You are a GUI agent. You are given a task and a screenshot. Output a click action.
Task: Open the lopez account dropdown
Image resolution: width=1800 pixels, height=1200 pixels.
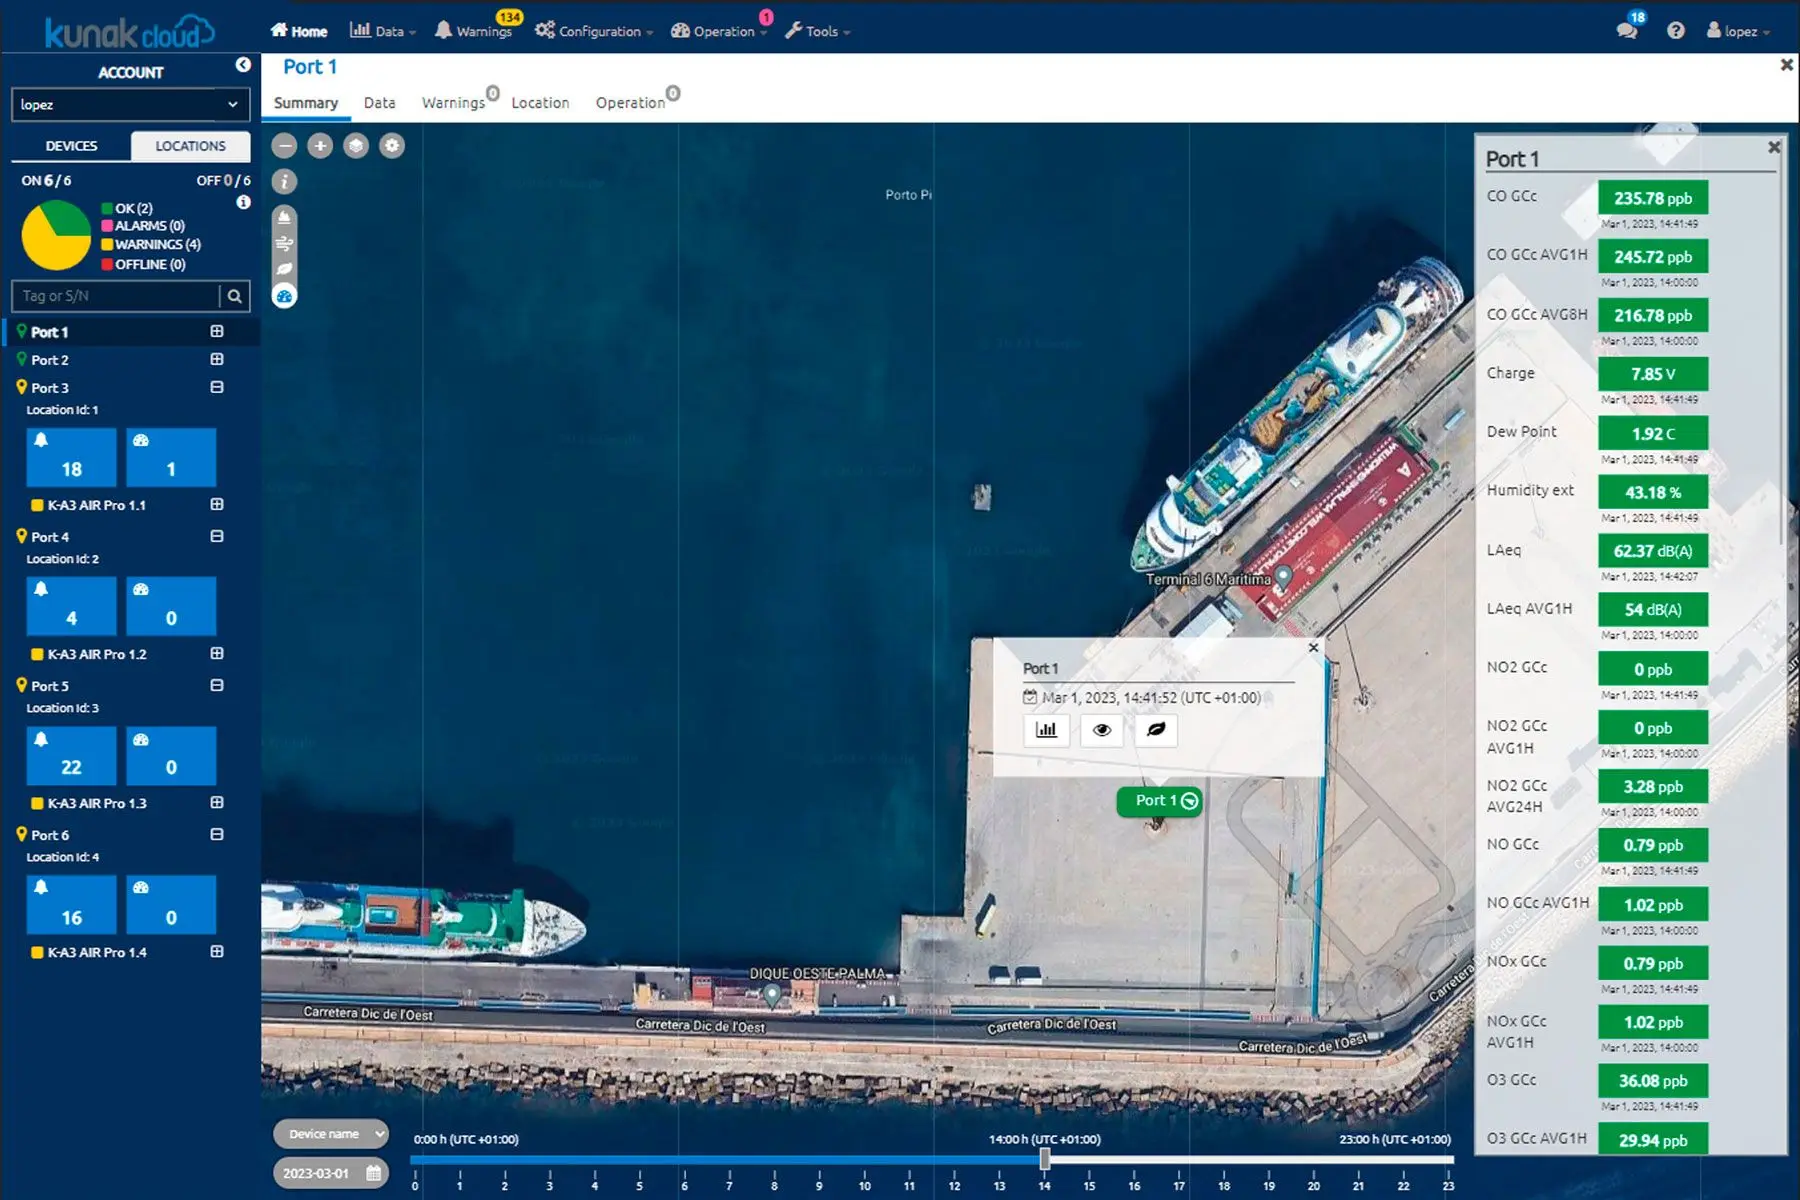click(130, 104)
